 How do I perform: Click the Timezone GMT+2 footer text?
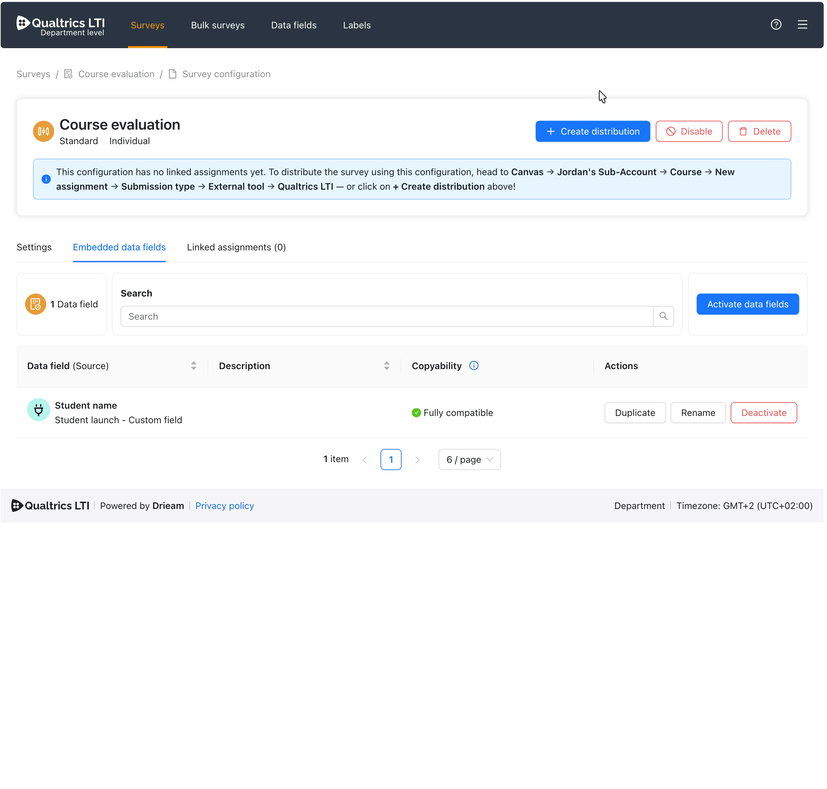click(745, 506)
